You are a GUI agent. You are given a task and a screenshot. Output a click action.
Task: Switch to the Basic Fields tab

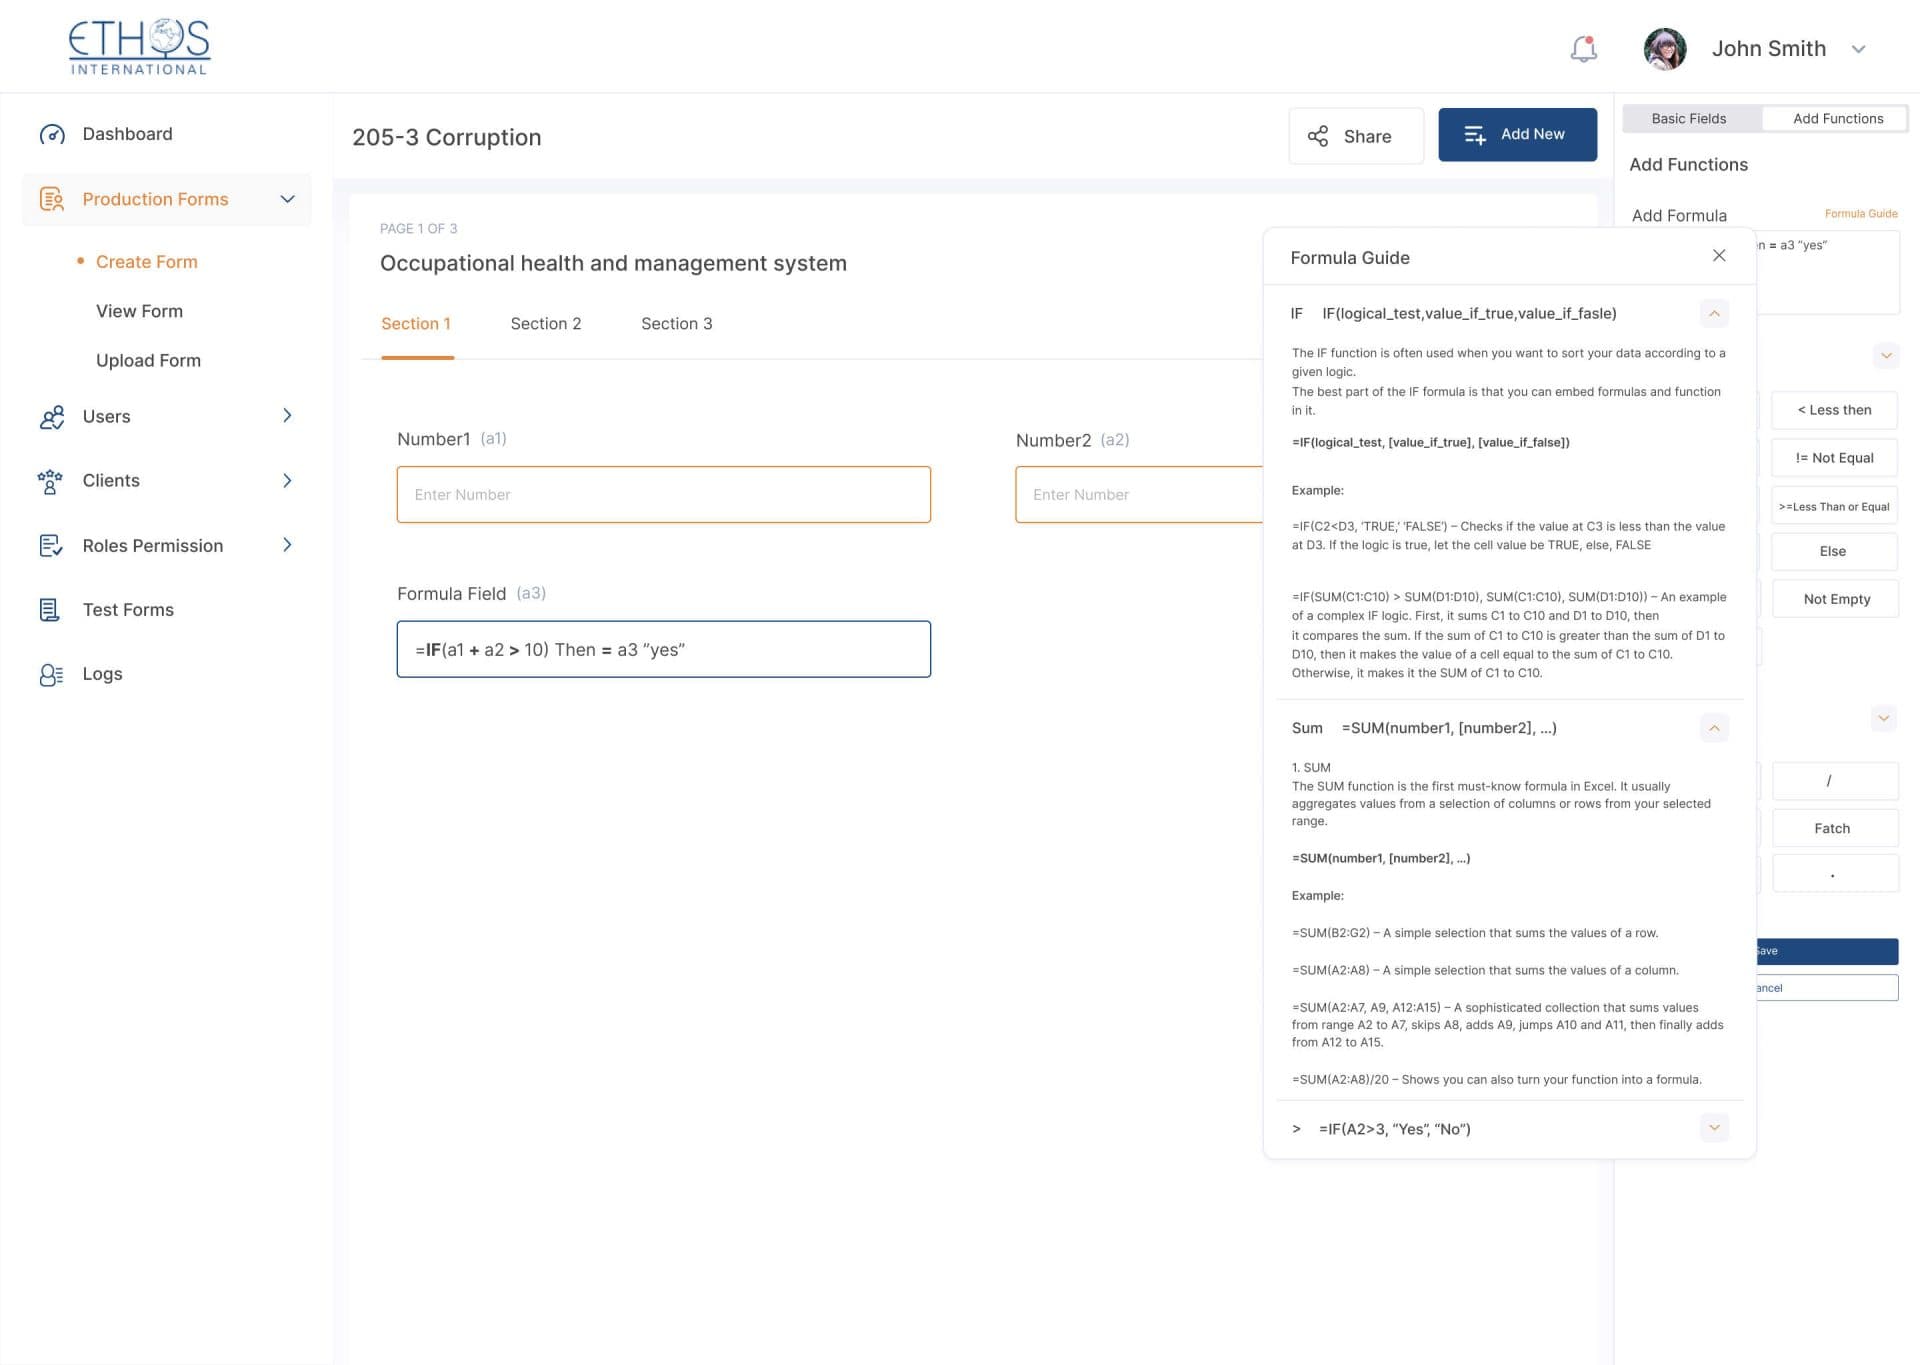tap(1688, 119)
